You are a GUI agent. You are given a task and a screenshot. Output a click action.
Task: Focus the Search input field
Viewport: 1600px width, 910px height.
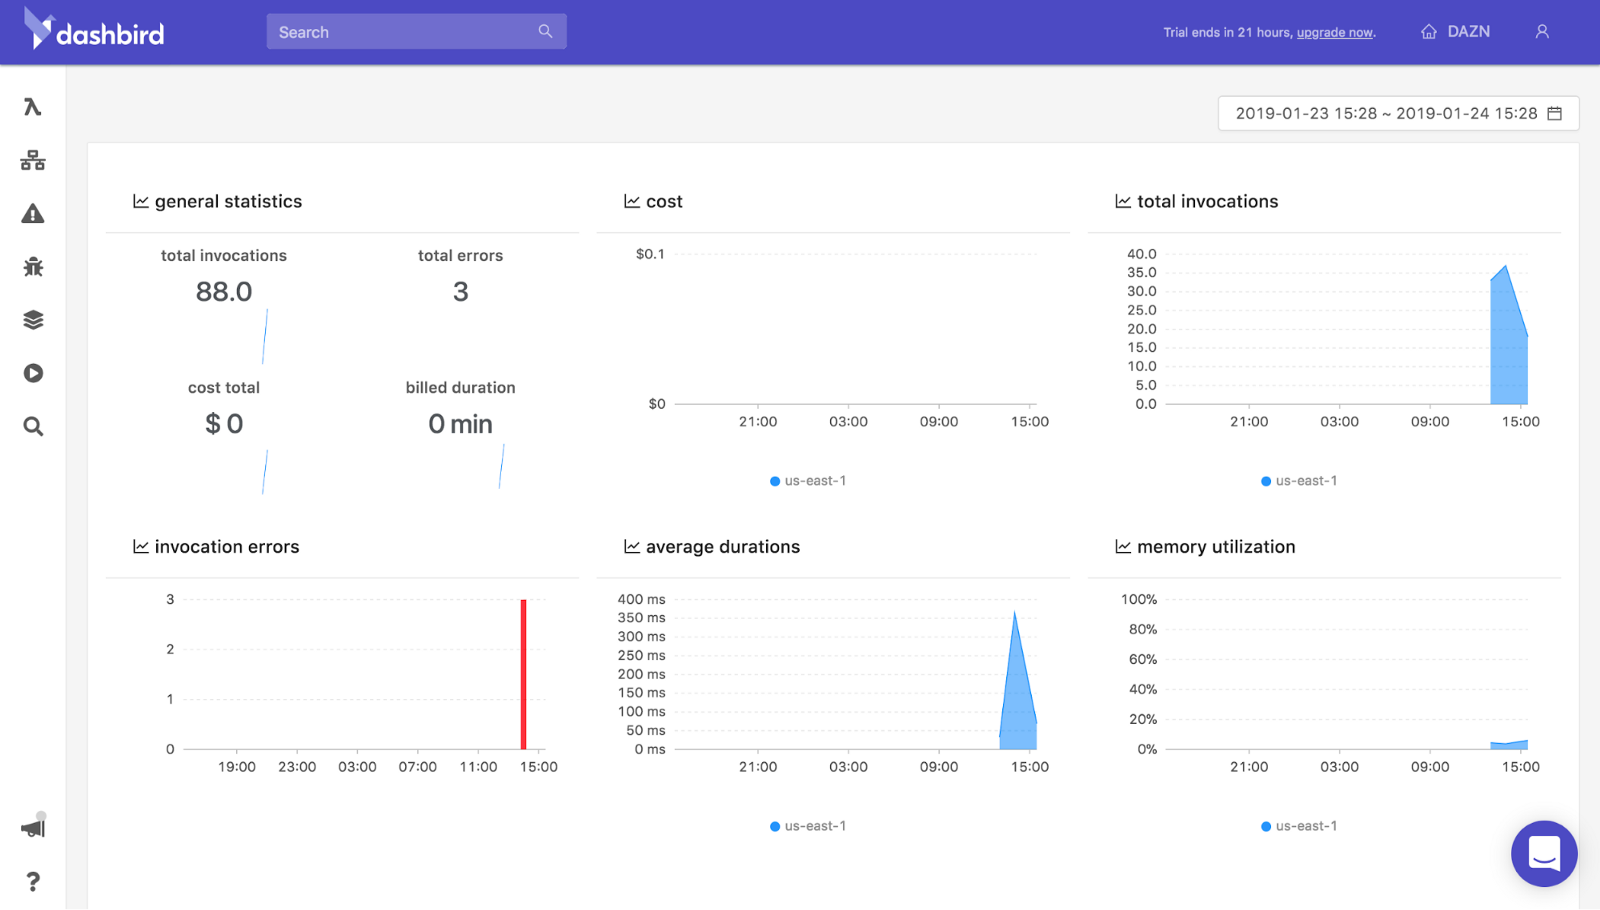(405, 32)
